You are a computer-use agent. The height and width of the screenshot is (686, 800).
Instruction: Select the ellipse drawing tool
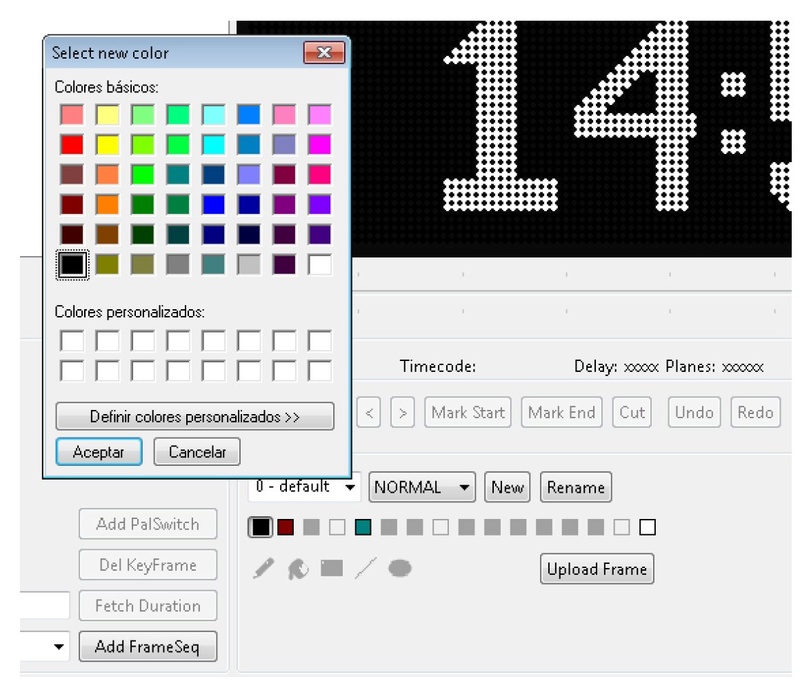click(399, 568)
